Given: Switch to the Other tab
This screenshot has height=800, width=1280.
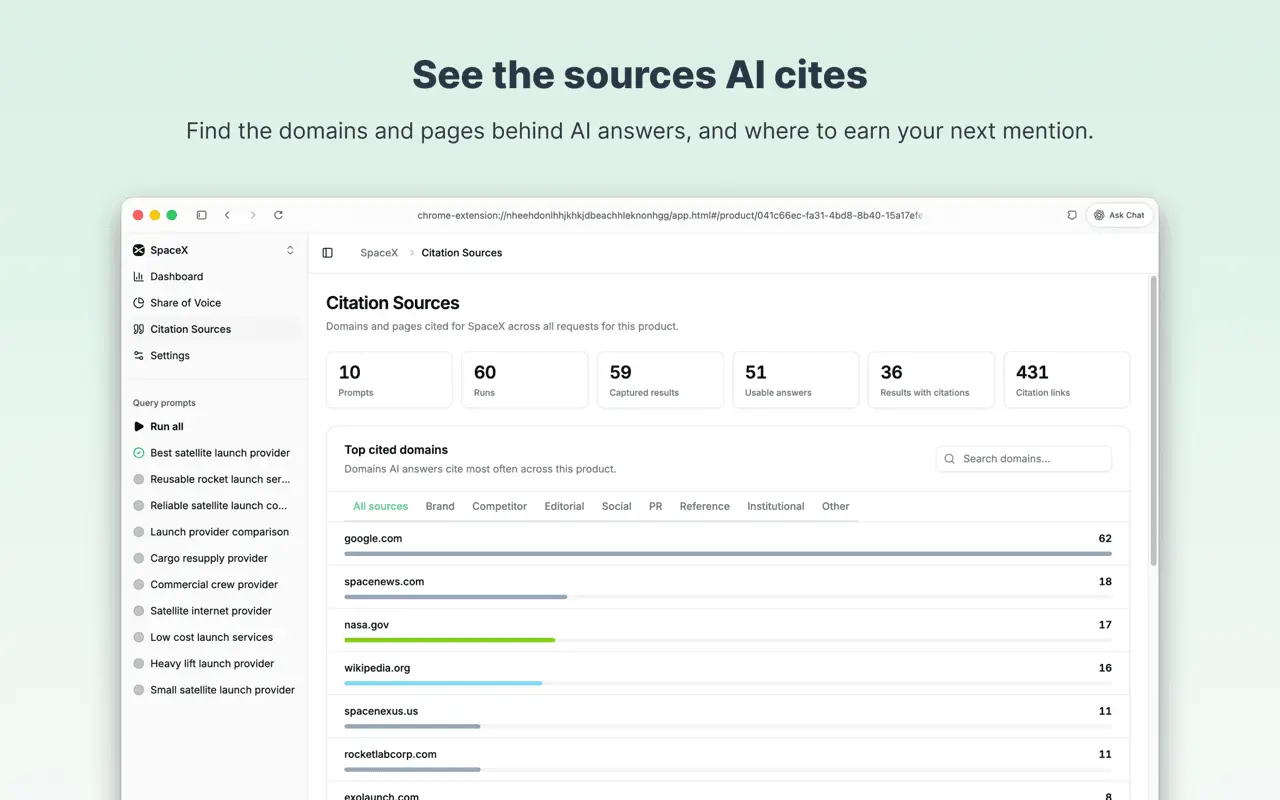Looking at the screenshot, I should 835,506.
